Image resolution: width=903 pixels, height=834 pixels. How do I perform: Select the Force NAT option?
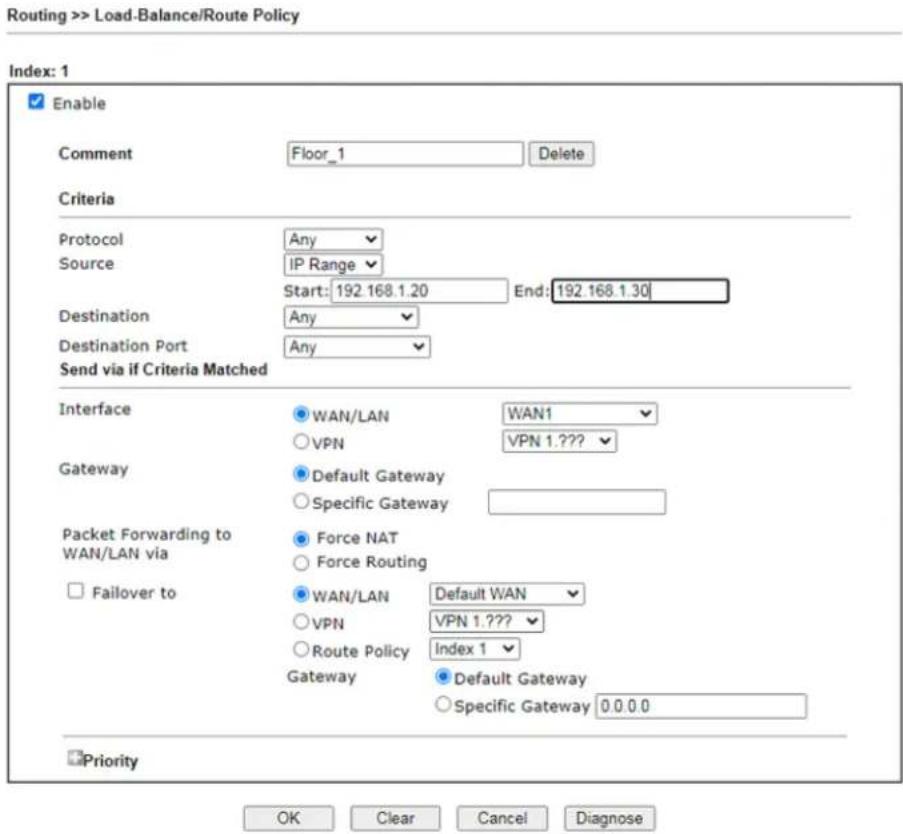[x=301, y=539]
